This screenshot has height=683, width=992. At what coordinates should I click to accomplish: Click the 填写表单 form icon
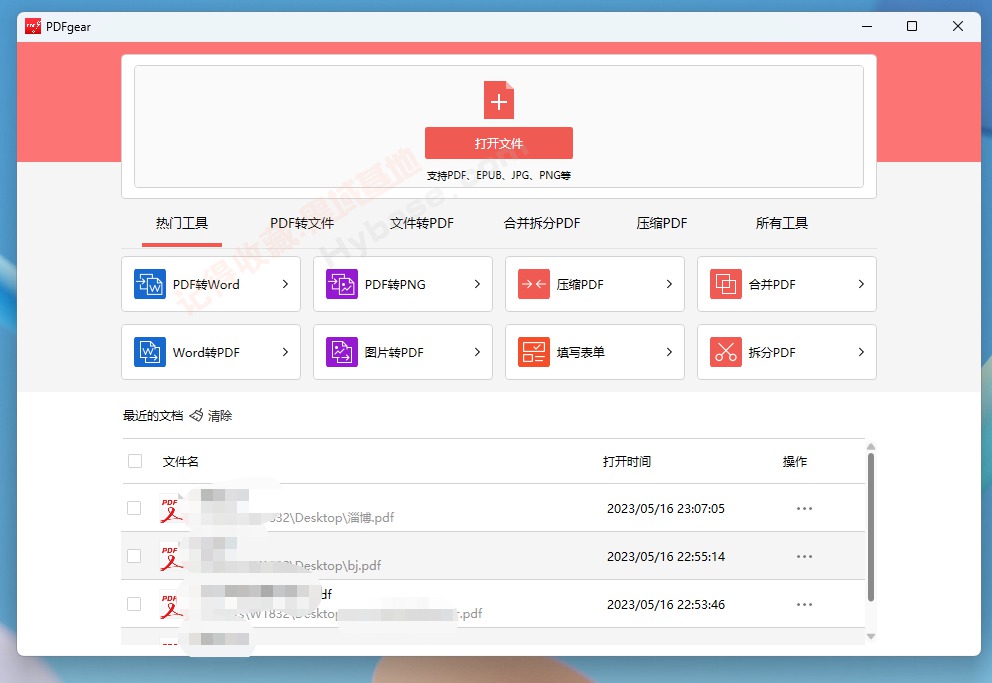pyautogui.click(x=533, y=352)
